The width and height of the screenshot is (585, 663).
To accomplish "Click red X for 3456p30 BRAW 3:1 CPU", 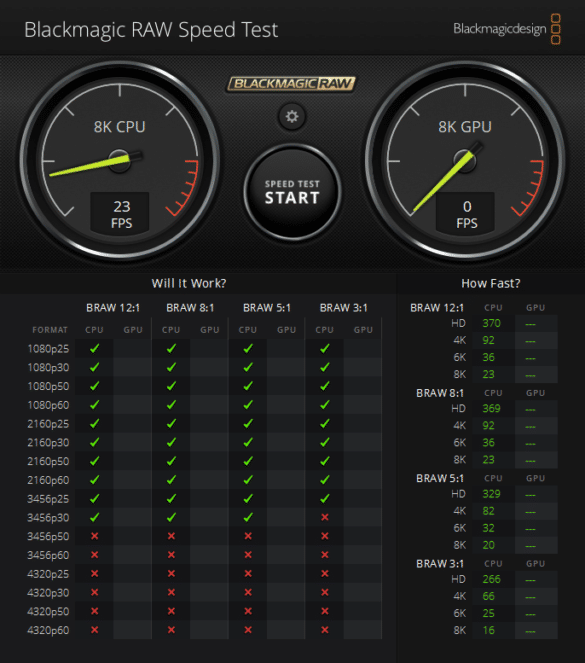I will coord(325,517).
